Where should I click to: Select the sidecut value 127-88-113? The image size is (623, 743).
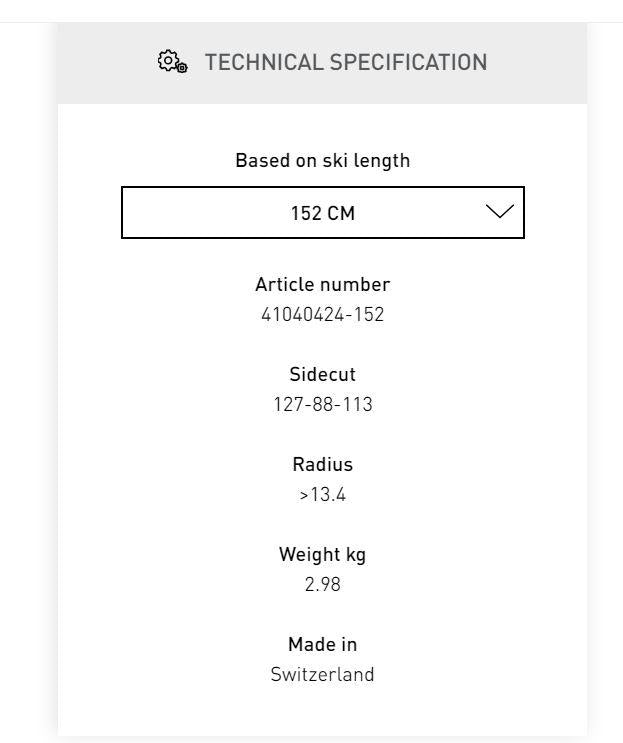(322, 405)
